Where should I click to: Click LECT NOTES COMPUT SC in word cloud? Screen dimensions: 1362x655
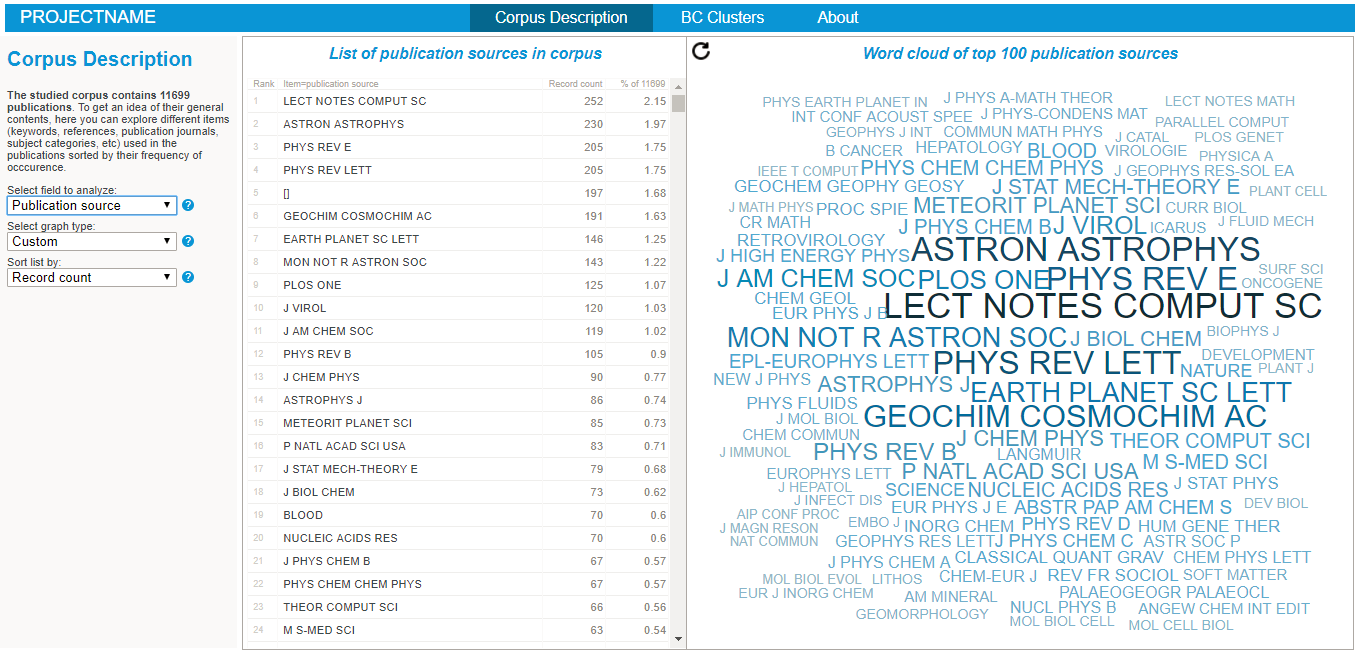(1103, 306)
